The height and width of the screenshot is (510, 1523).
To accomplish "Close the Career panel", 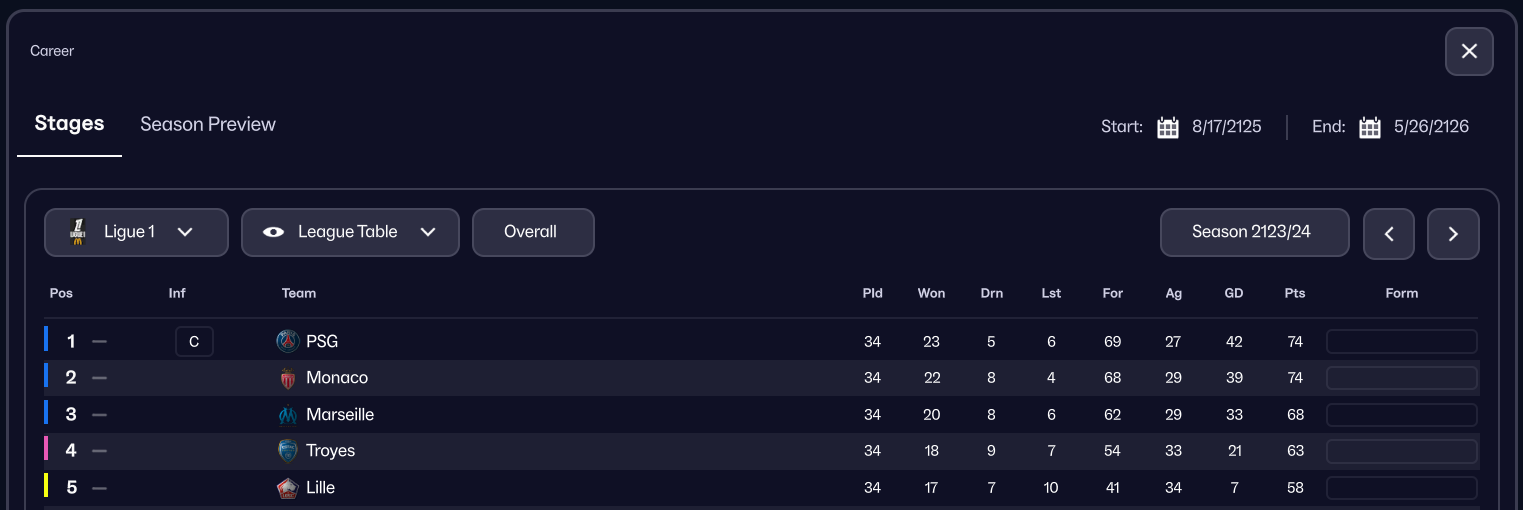I will (1469, 51).
